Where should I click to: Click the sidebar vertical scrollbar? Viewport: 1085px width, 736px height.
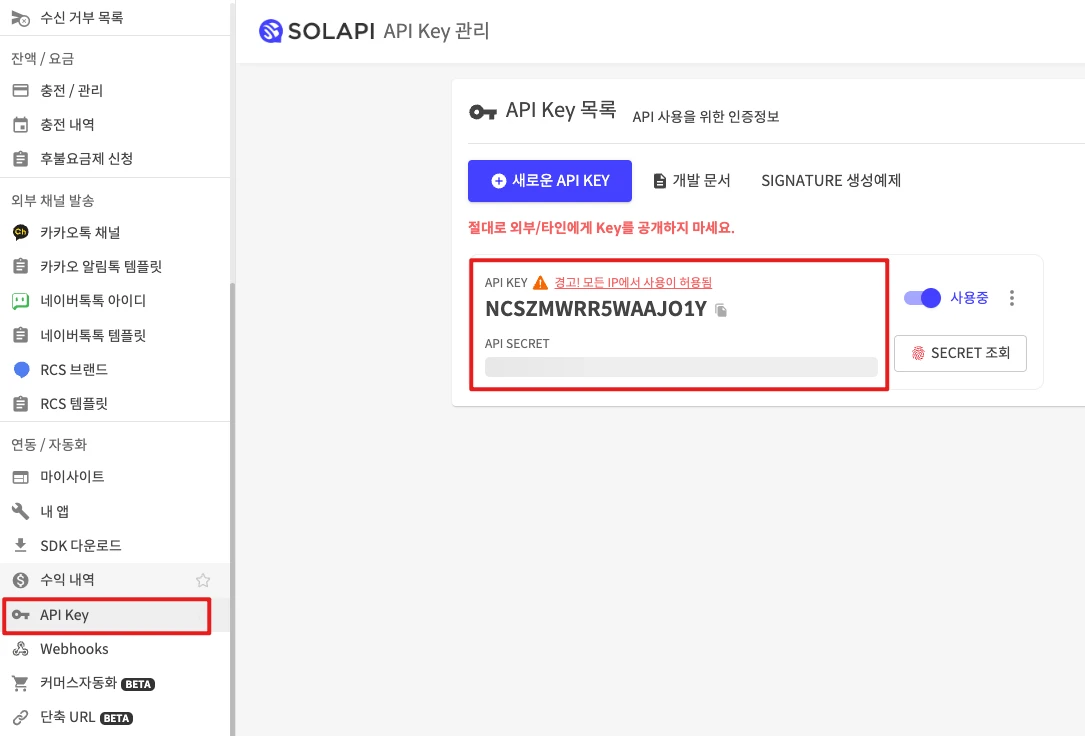coord(232,500)
